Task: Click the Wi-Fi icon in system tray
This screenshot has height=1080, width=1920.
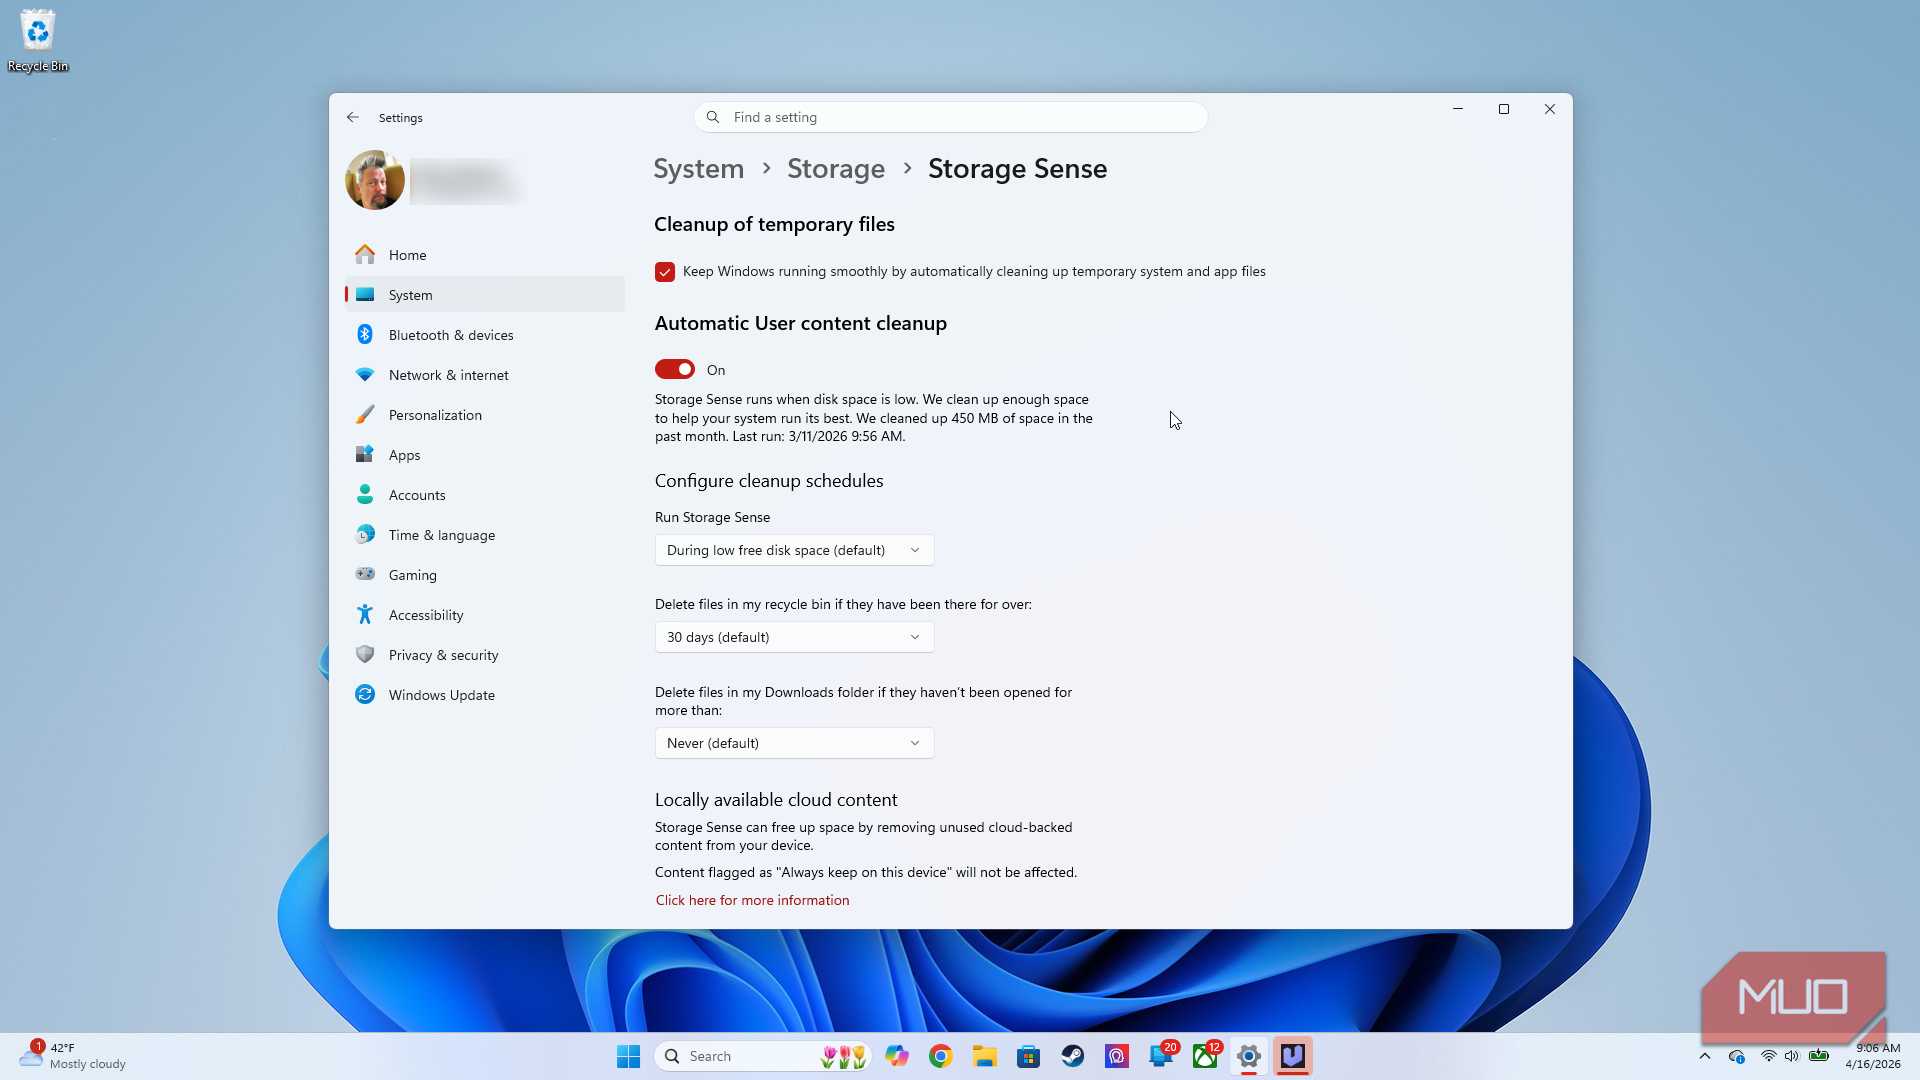Action: (x=1768, y=1056)
